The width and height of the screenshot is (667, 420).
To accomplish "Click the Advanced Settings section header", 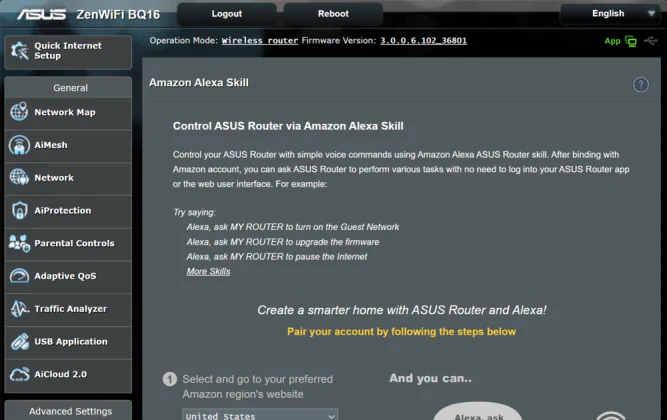I will click(x=68, y=411).
